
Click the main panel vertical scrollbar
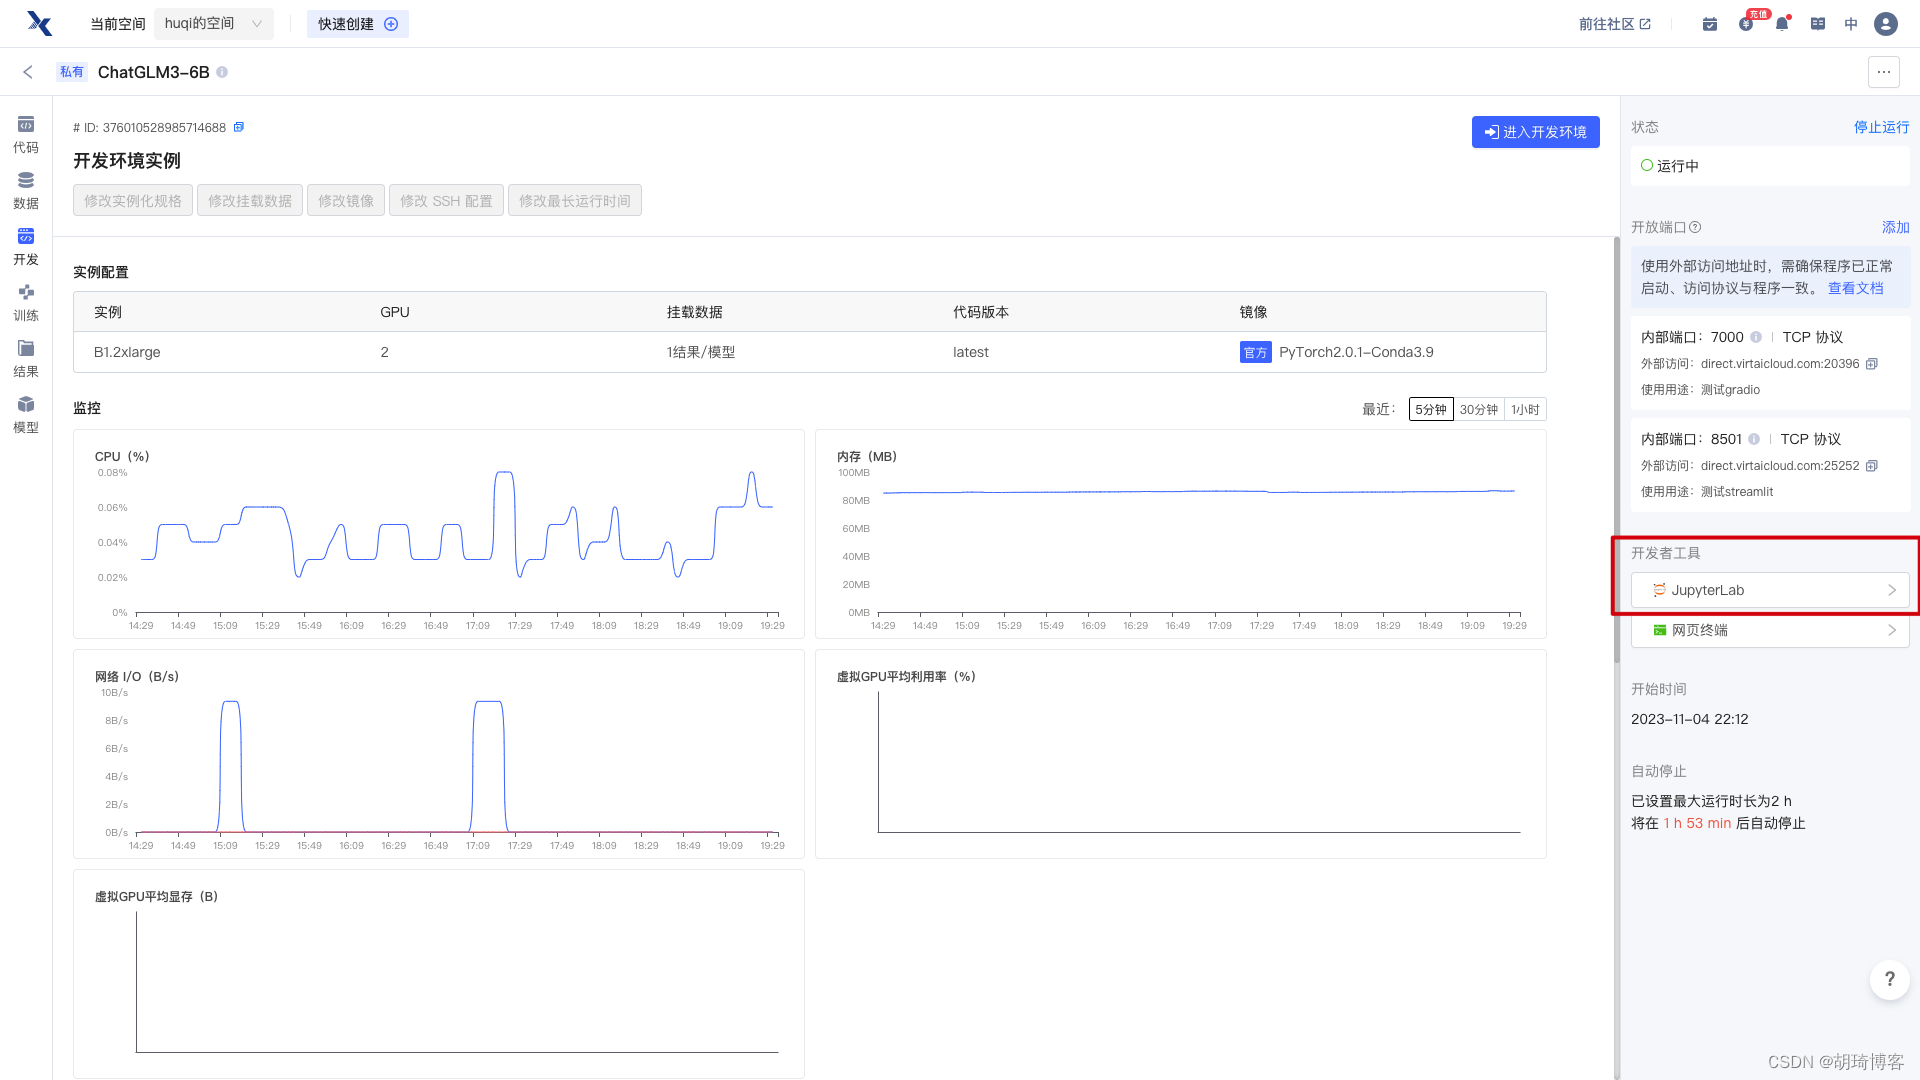pyautogui.click(x=1616, y=450)
